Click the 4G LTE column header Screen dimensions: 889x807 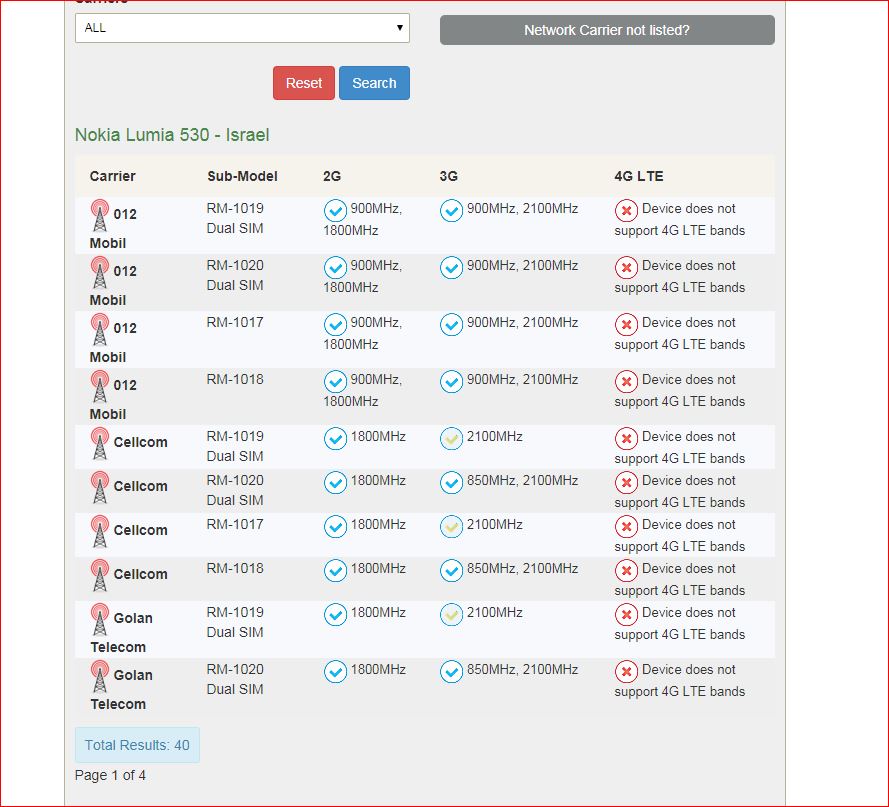[x=638, y=176]
